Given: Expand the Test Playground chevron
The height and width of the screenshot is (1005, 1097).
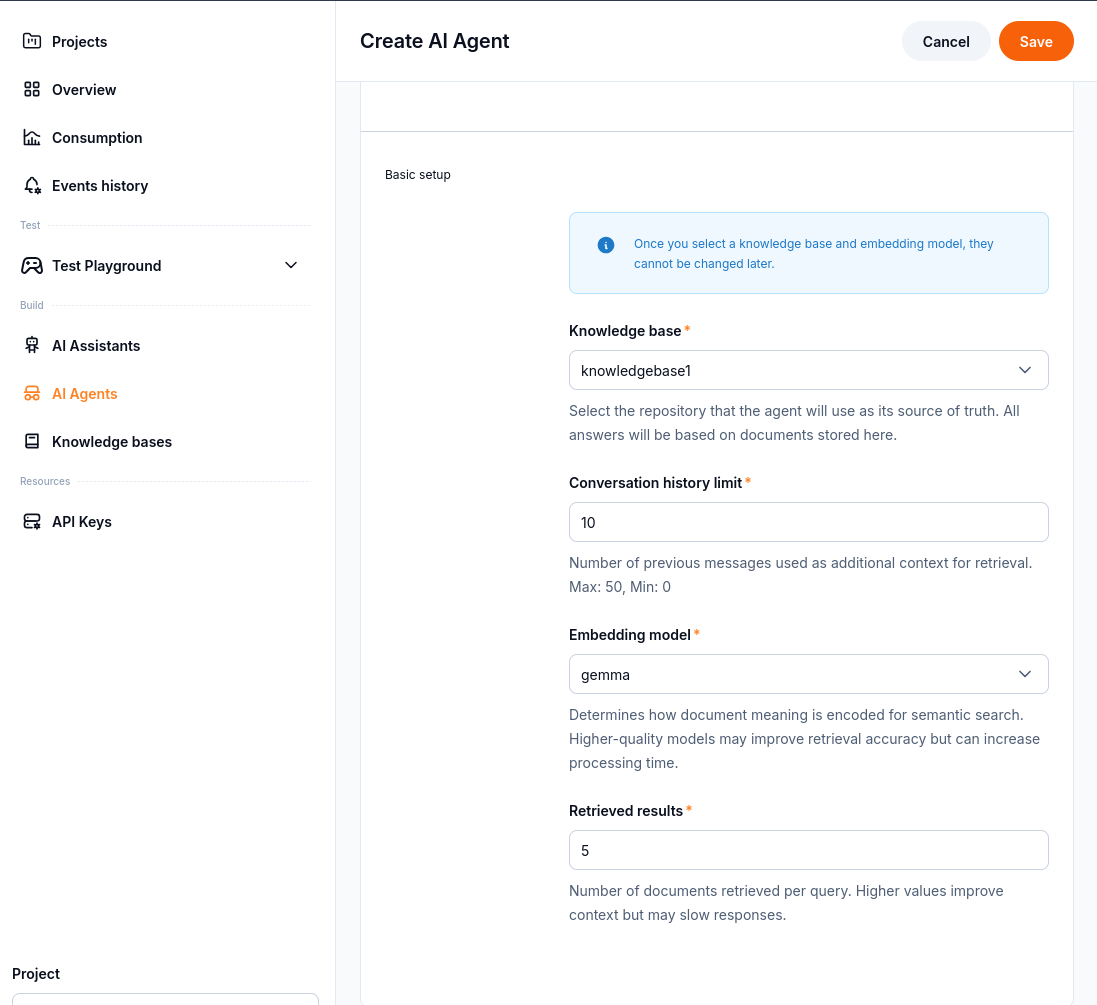Looking at the screenshot, I should [x=291, y=265].
